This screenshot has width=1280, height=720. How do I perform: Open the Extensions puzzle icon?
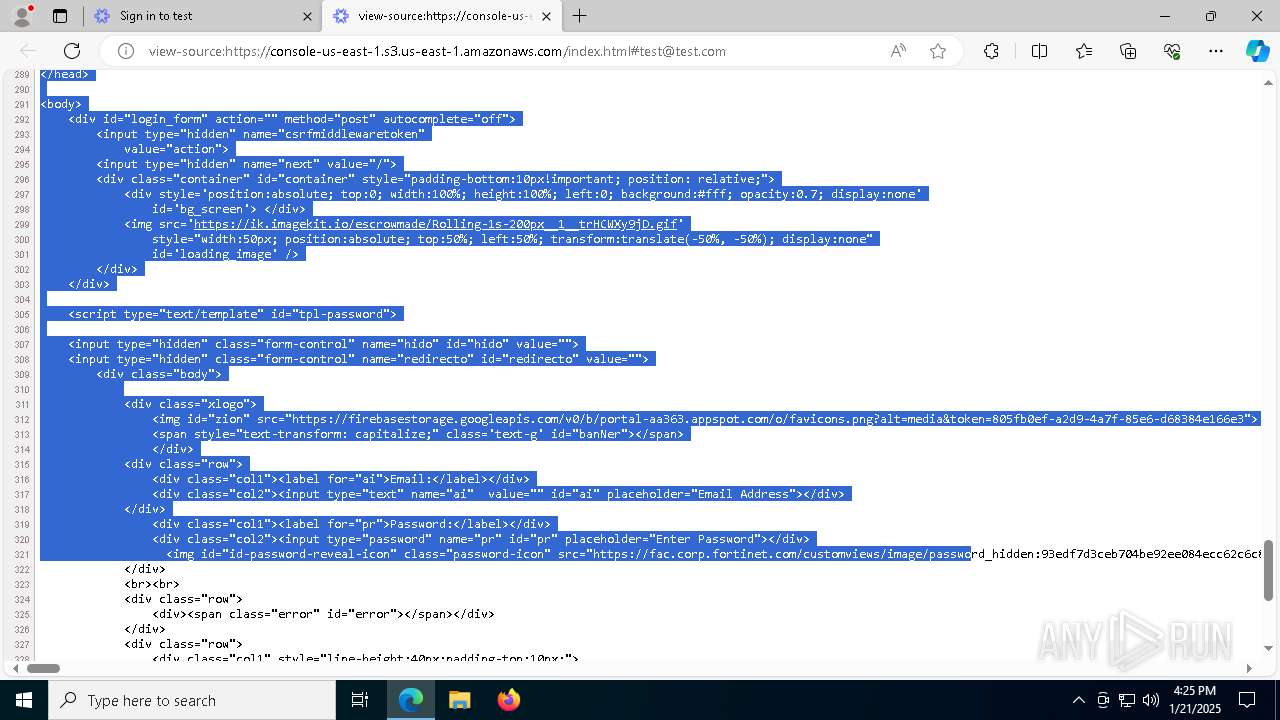point(991,51)
